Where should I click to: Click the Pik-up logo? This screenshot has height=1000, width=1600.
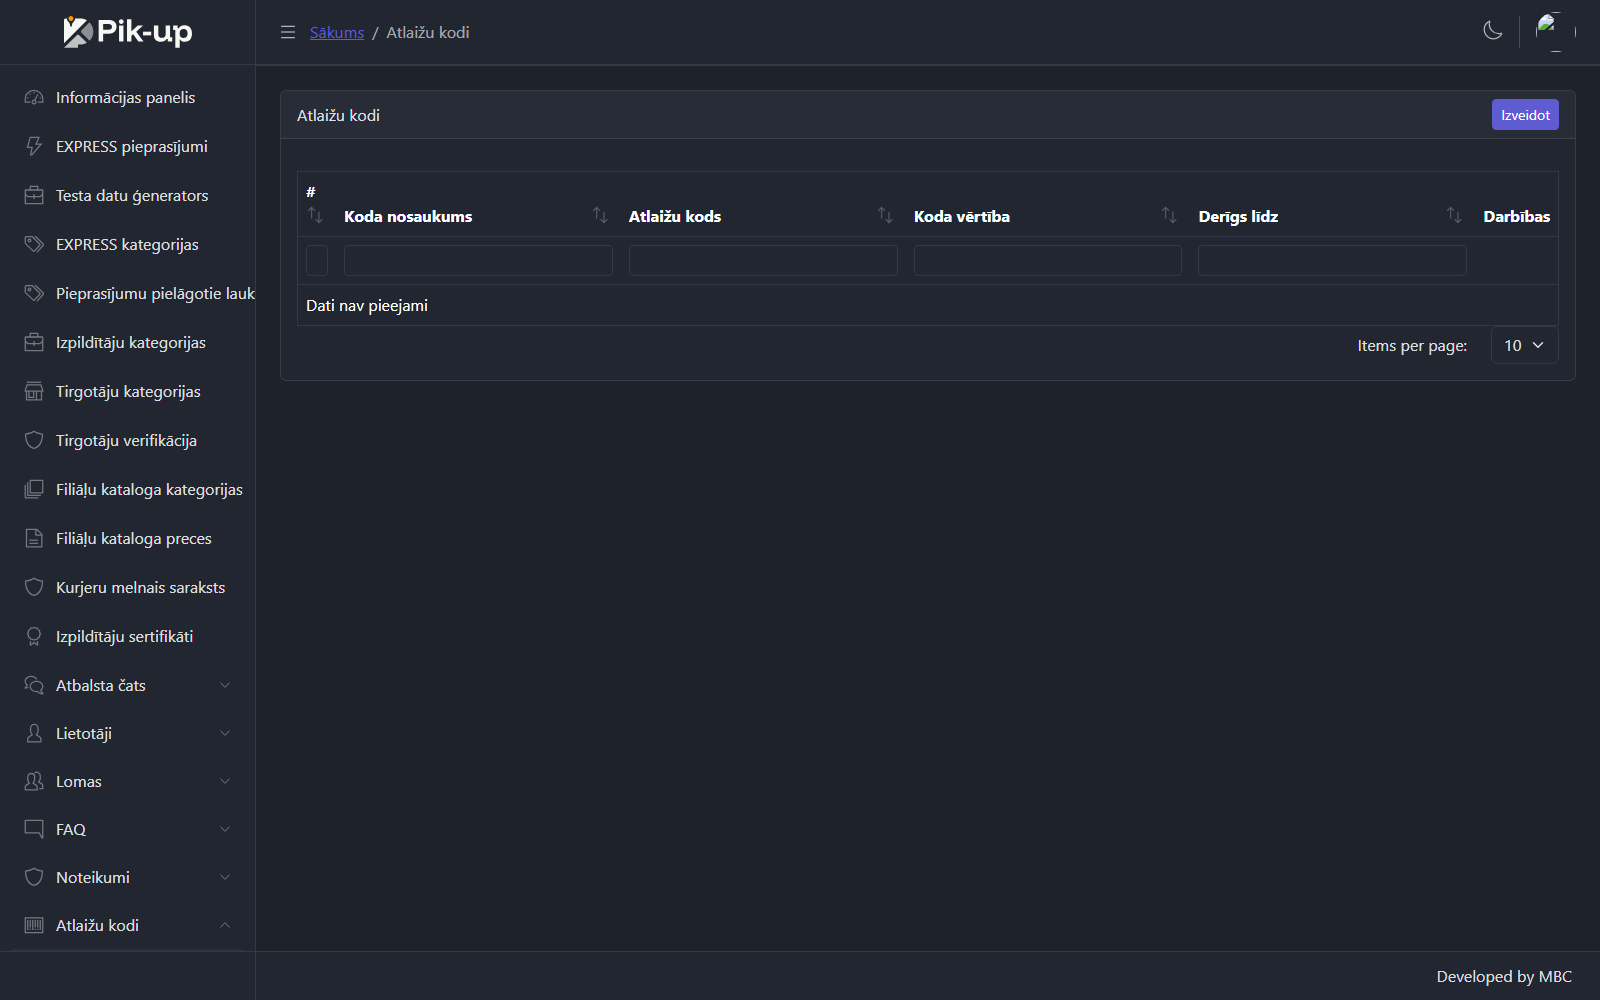(x=128, y=32)
